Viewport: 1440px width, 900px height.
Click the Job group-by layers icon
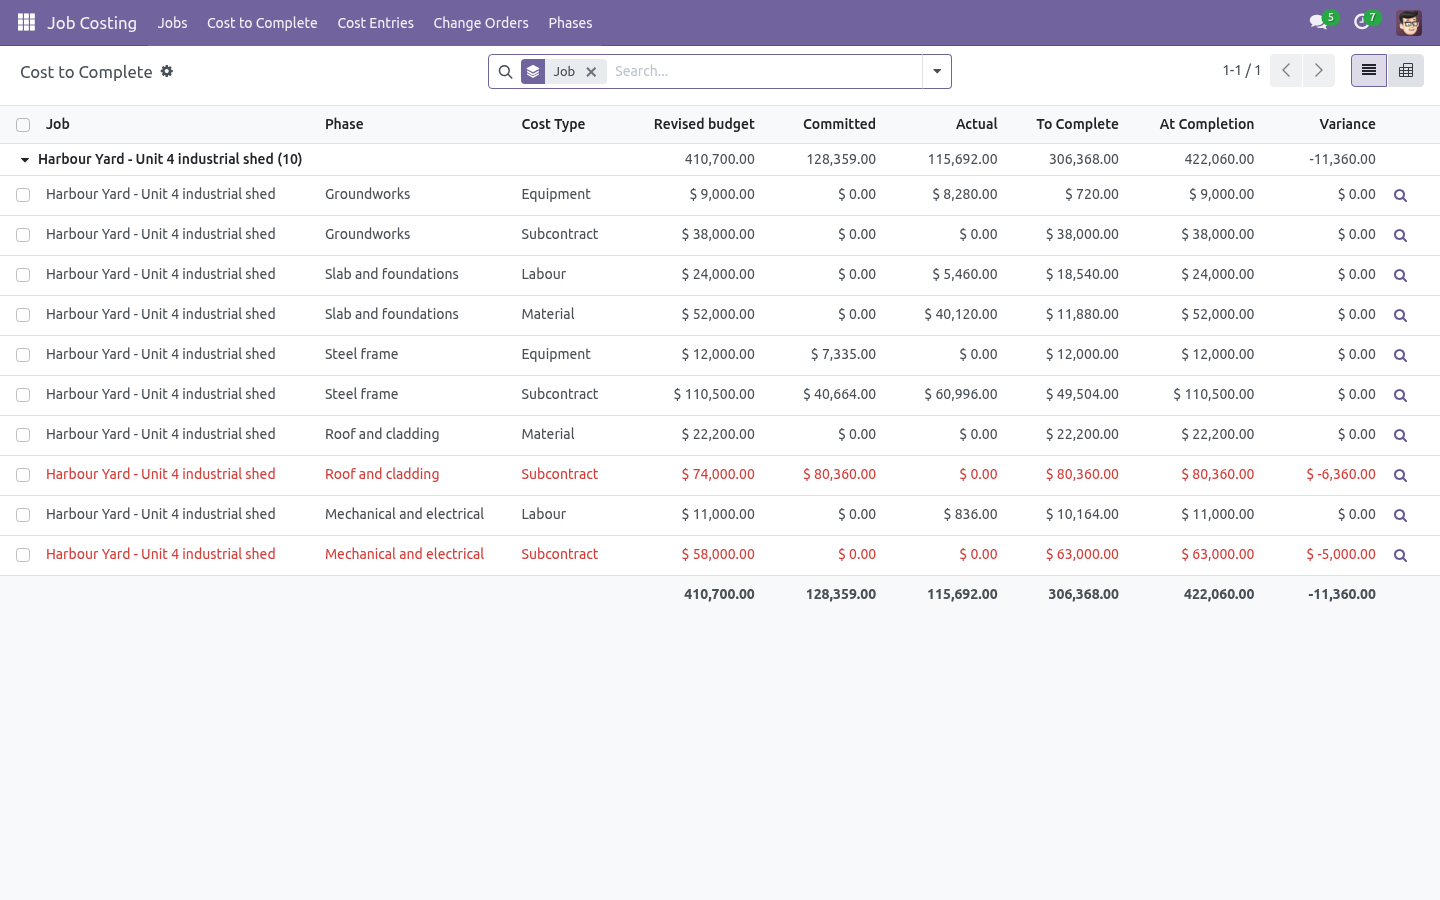point(533,72)
